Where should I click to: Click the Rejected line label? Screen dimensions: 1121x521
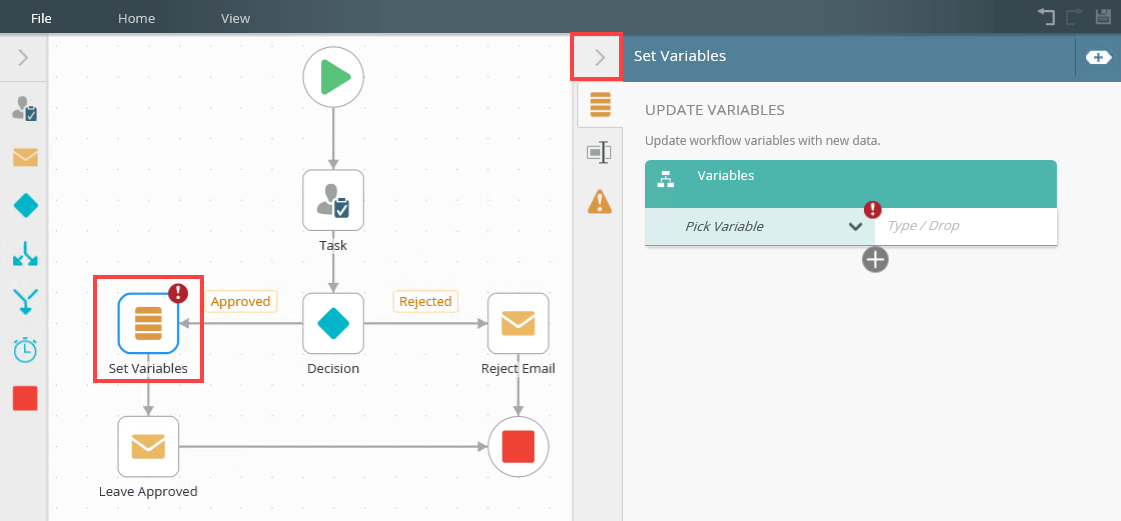click(x=425, y=302)
